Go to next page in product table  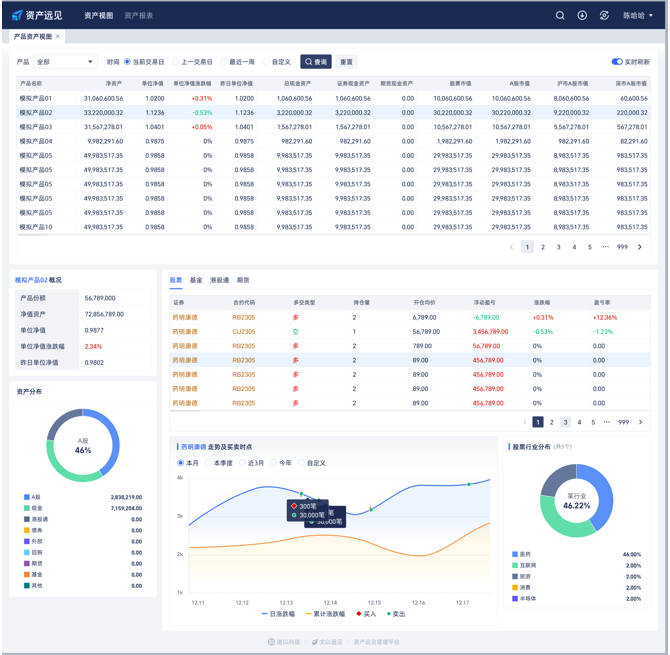(640, 247)
